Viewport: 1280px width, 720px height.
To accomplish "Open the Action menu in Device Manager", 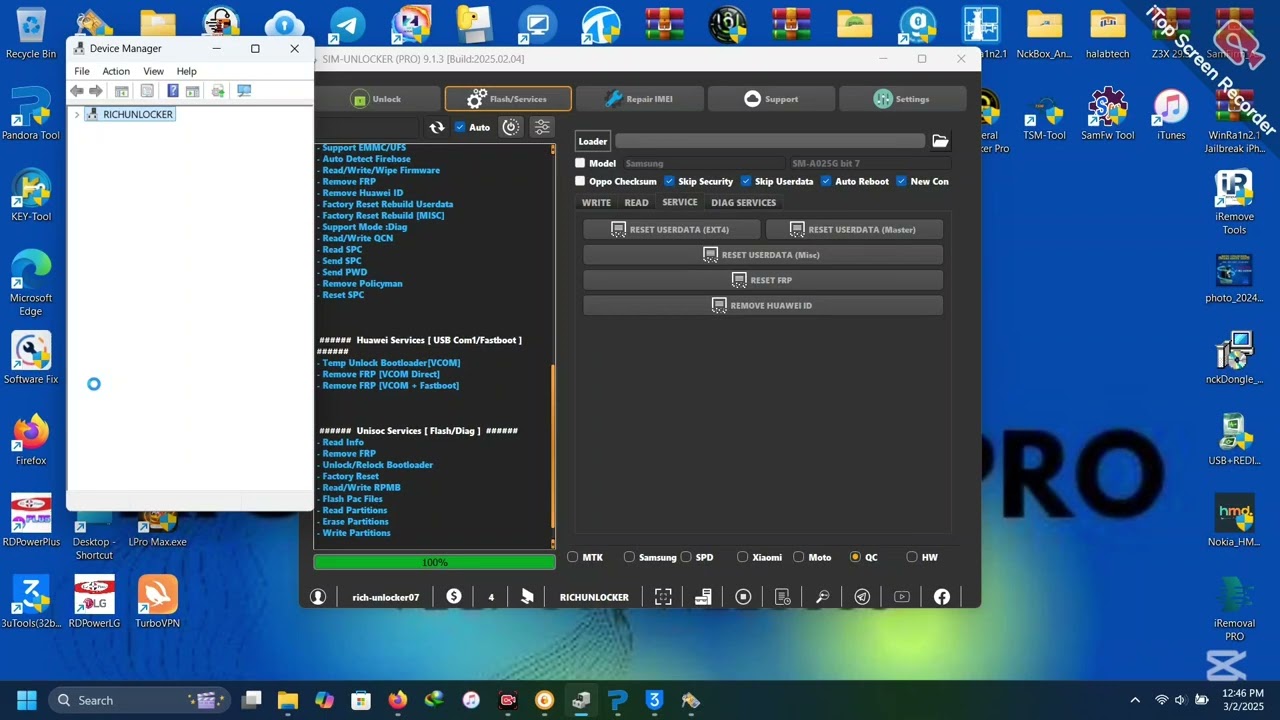I will point(116,71).
